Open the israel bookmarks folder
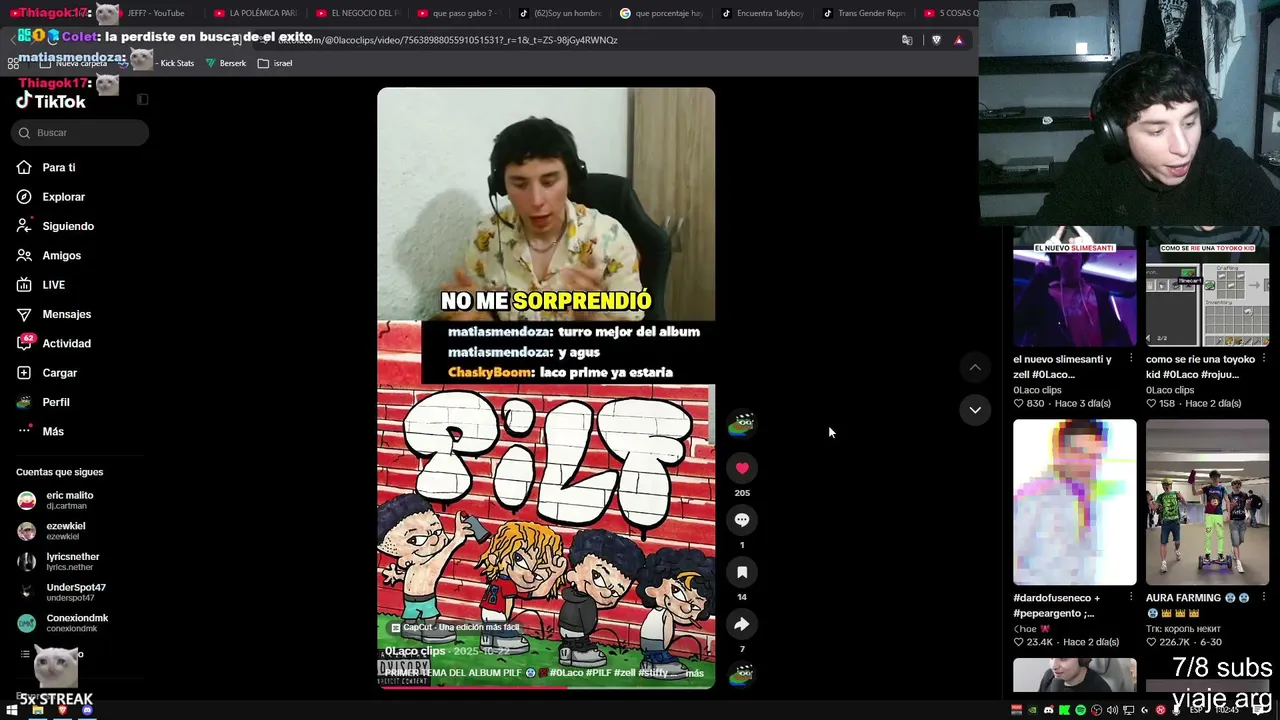 click(275, 63)
